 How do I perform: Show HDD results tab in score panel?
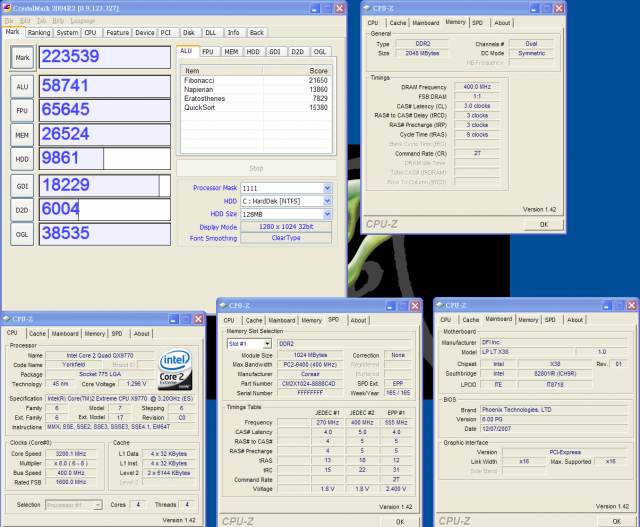click(253, 52)
